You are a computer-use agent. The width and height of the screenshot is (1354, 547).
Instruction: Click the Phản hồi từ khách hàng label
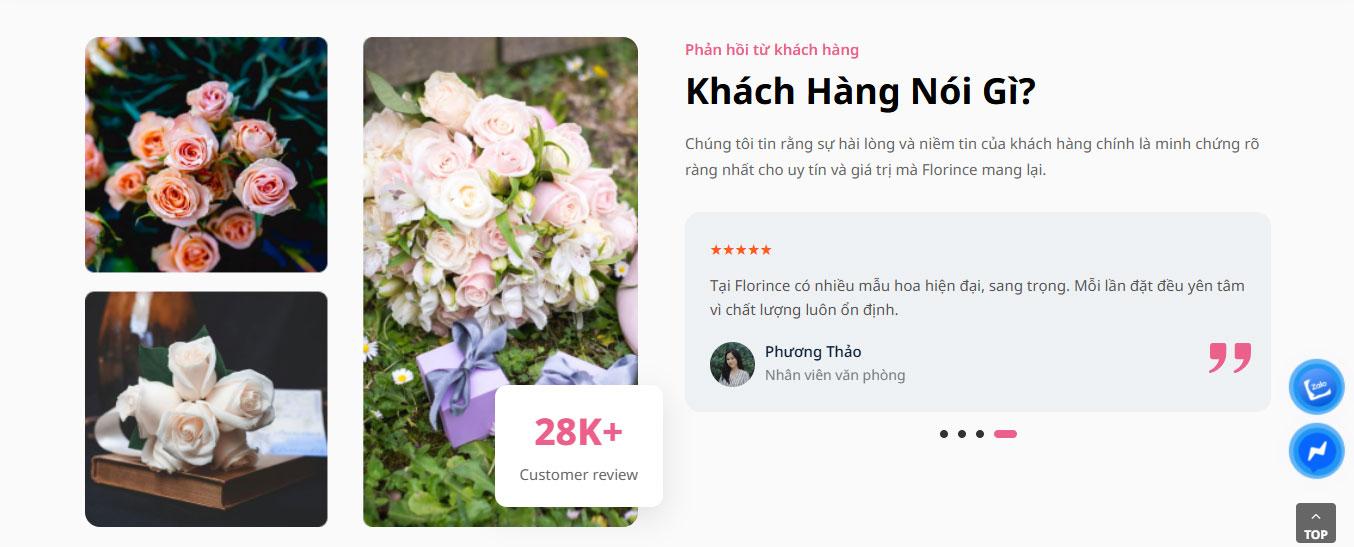[x=772, y=50]
